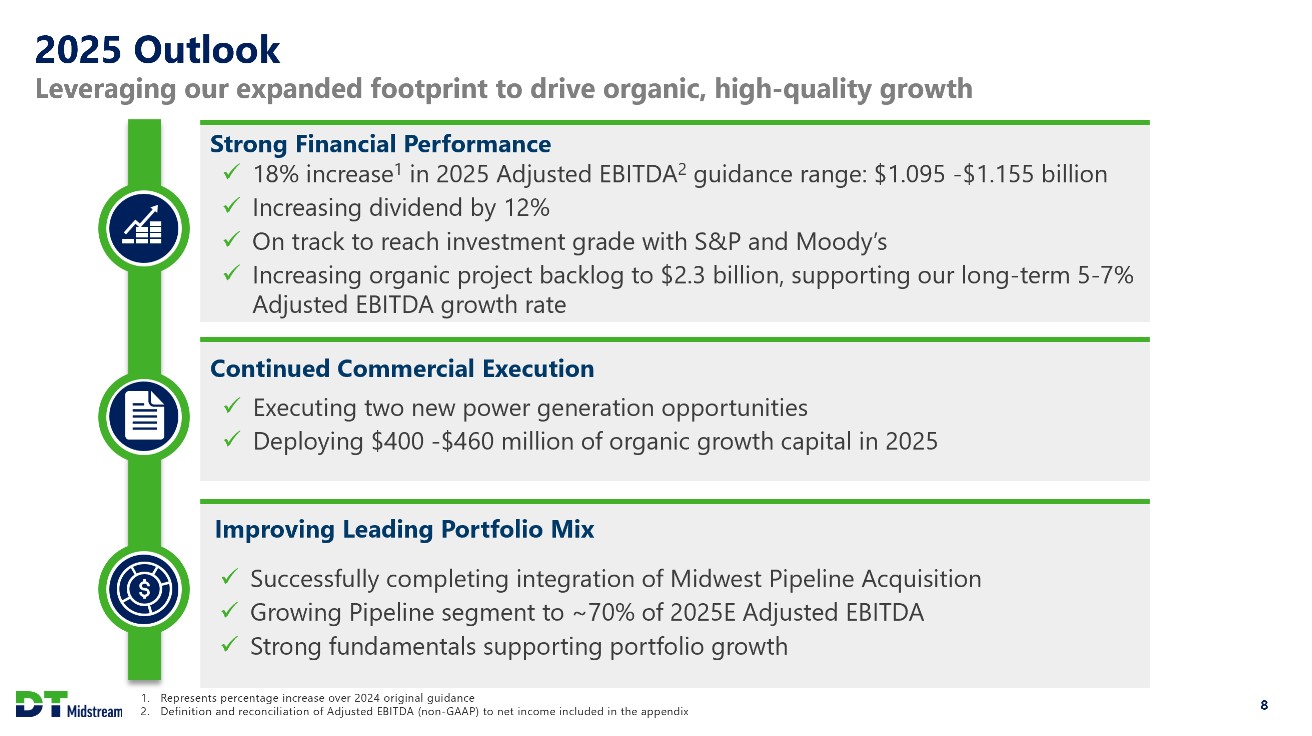Click the 2025 Outlook title
The width and height of the screenshot is (1312, 736).
(158, 48)
